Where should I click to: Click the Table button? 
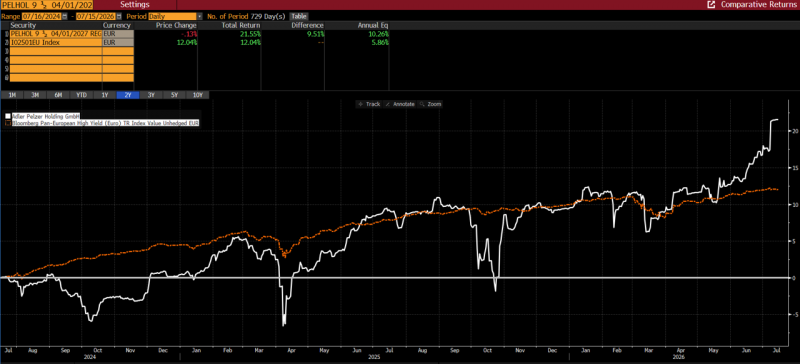299,16
